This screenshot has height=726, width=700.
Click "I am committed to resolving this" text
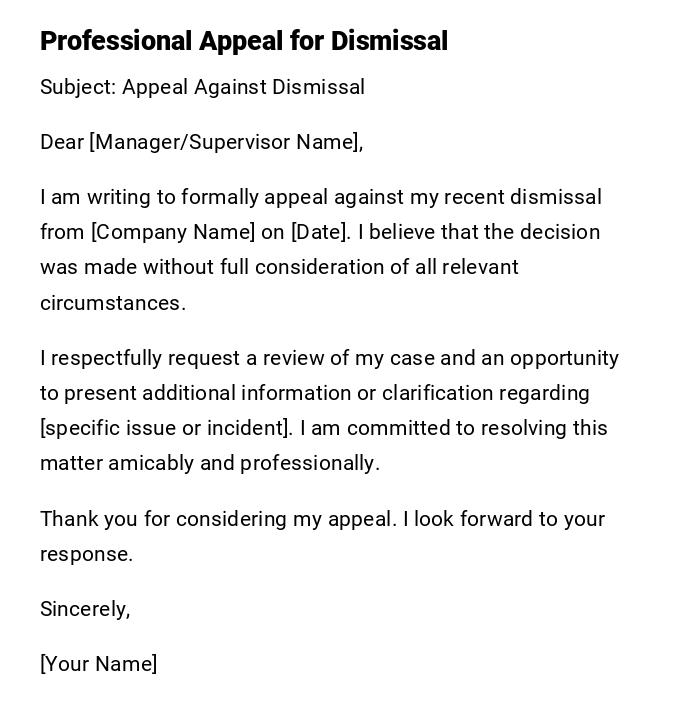[x=453, y=428]
